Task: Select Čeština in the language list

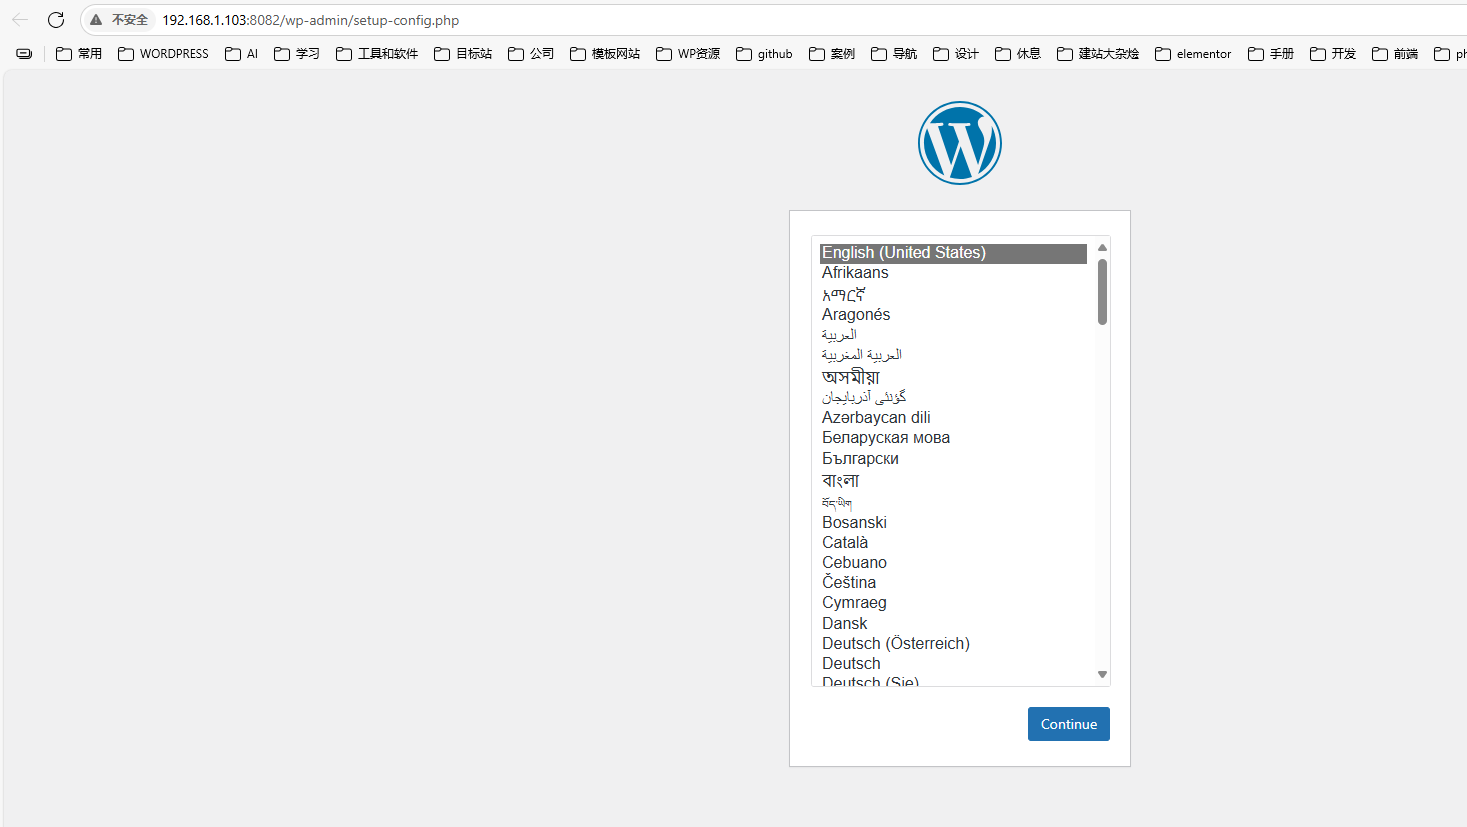Action: pyautogui.click(x=953, y=582)
